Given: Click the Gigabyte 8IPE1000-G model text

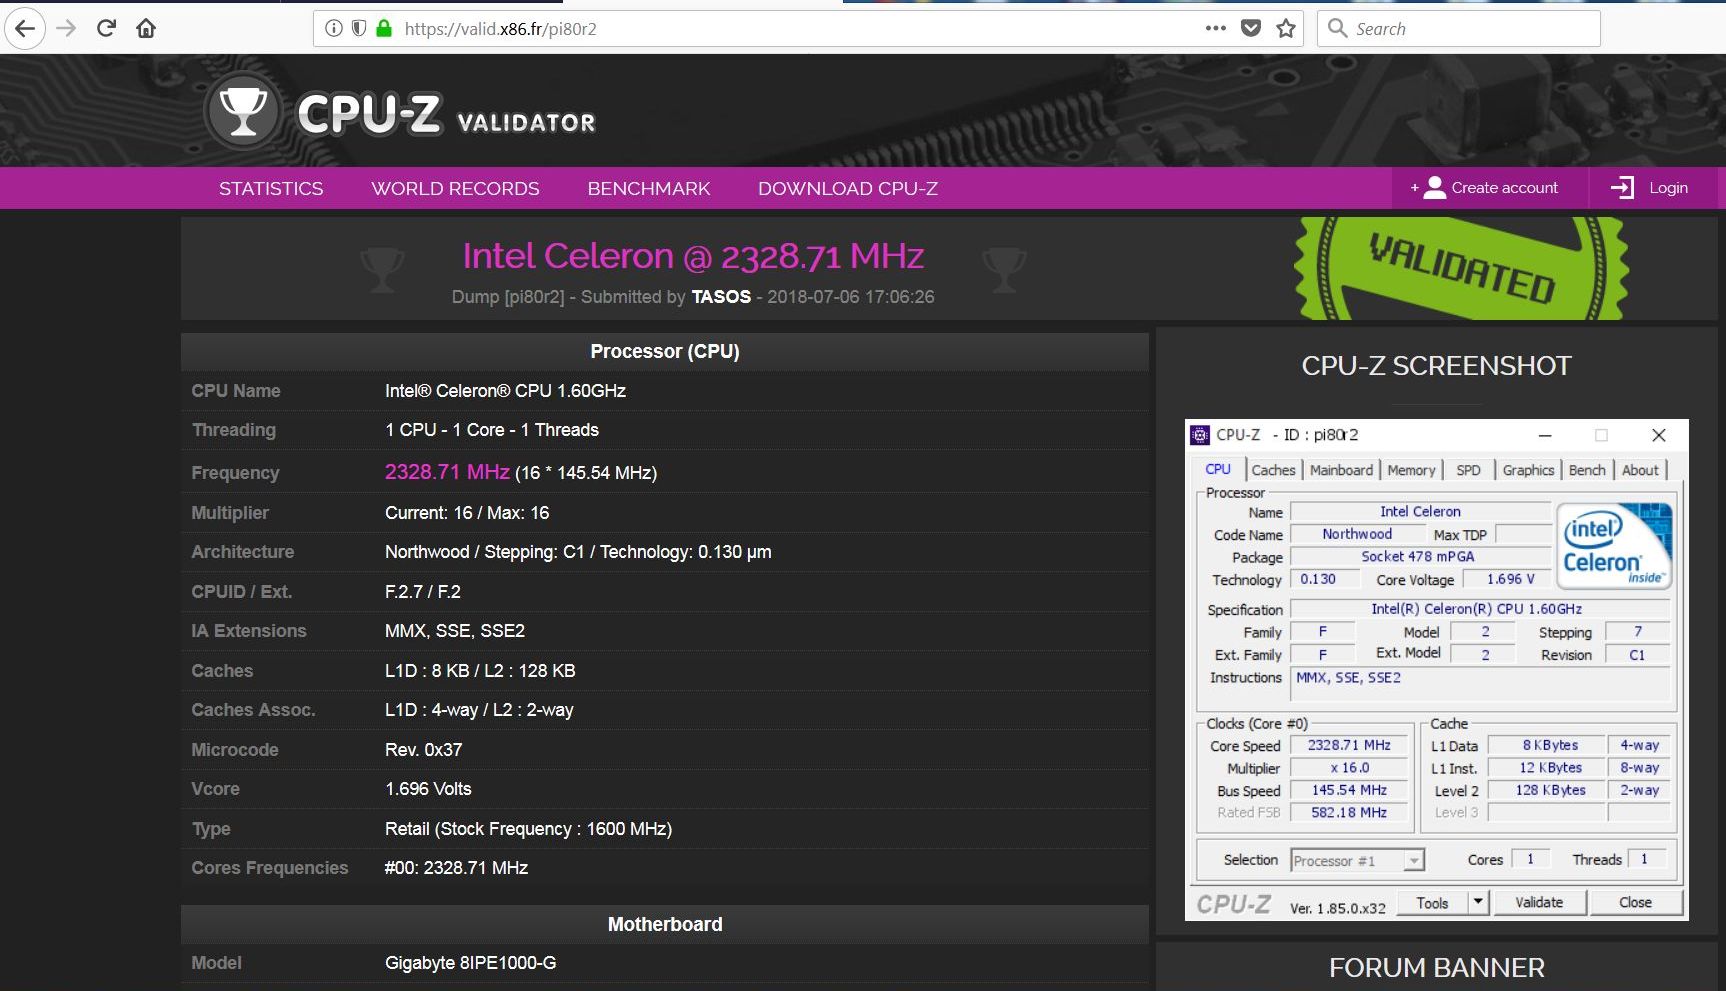Looking at the screenshot, I should click(x=470, y=963).
